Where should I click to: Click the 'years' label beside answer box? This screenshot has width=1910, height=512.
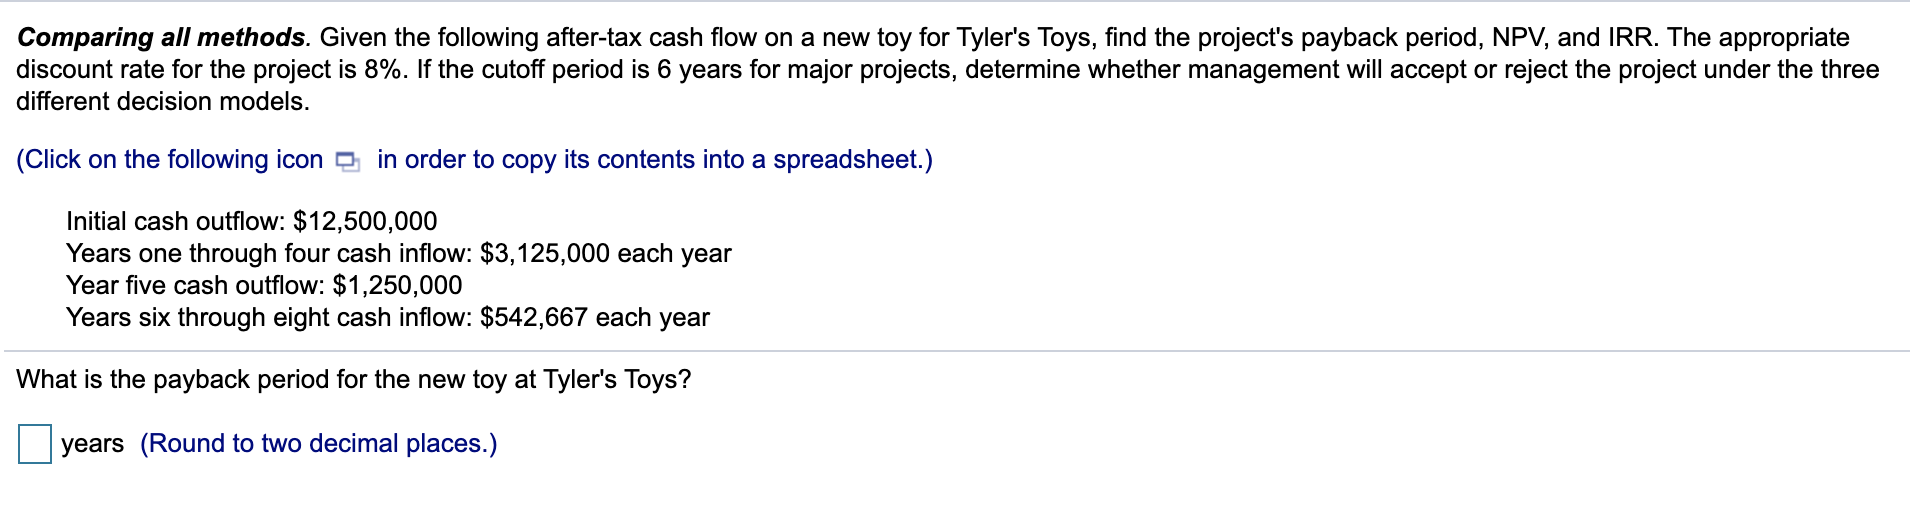92,444
